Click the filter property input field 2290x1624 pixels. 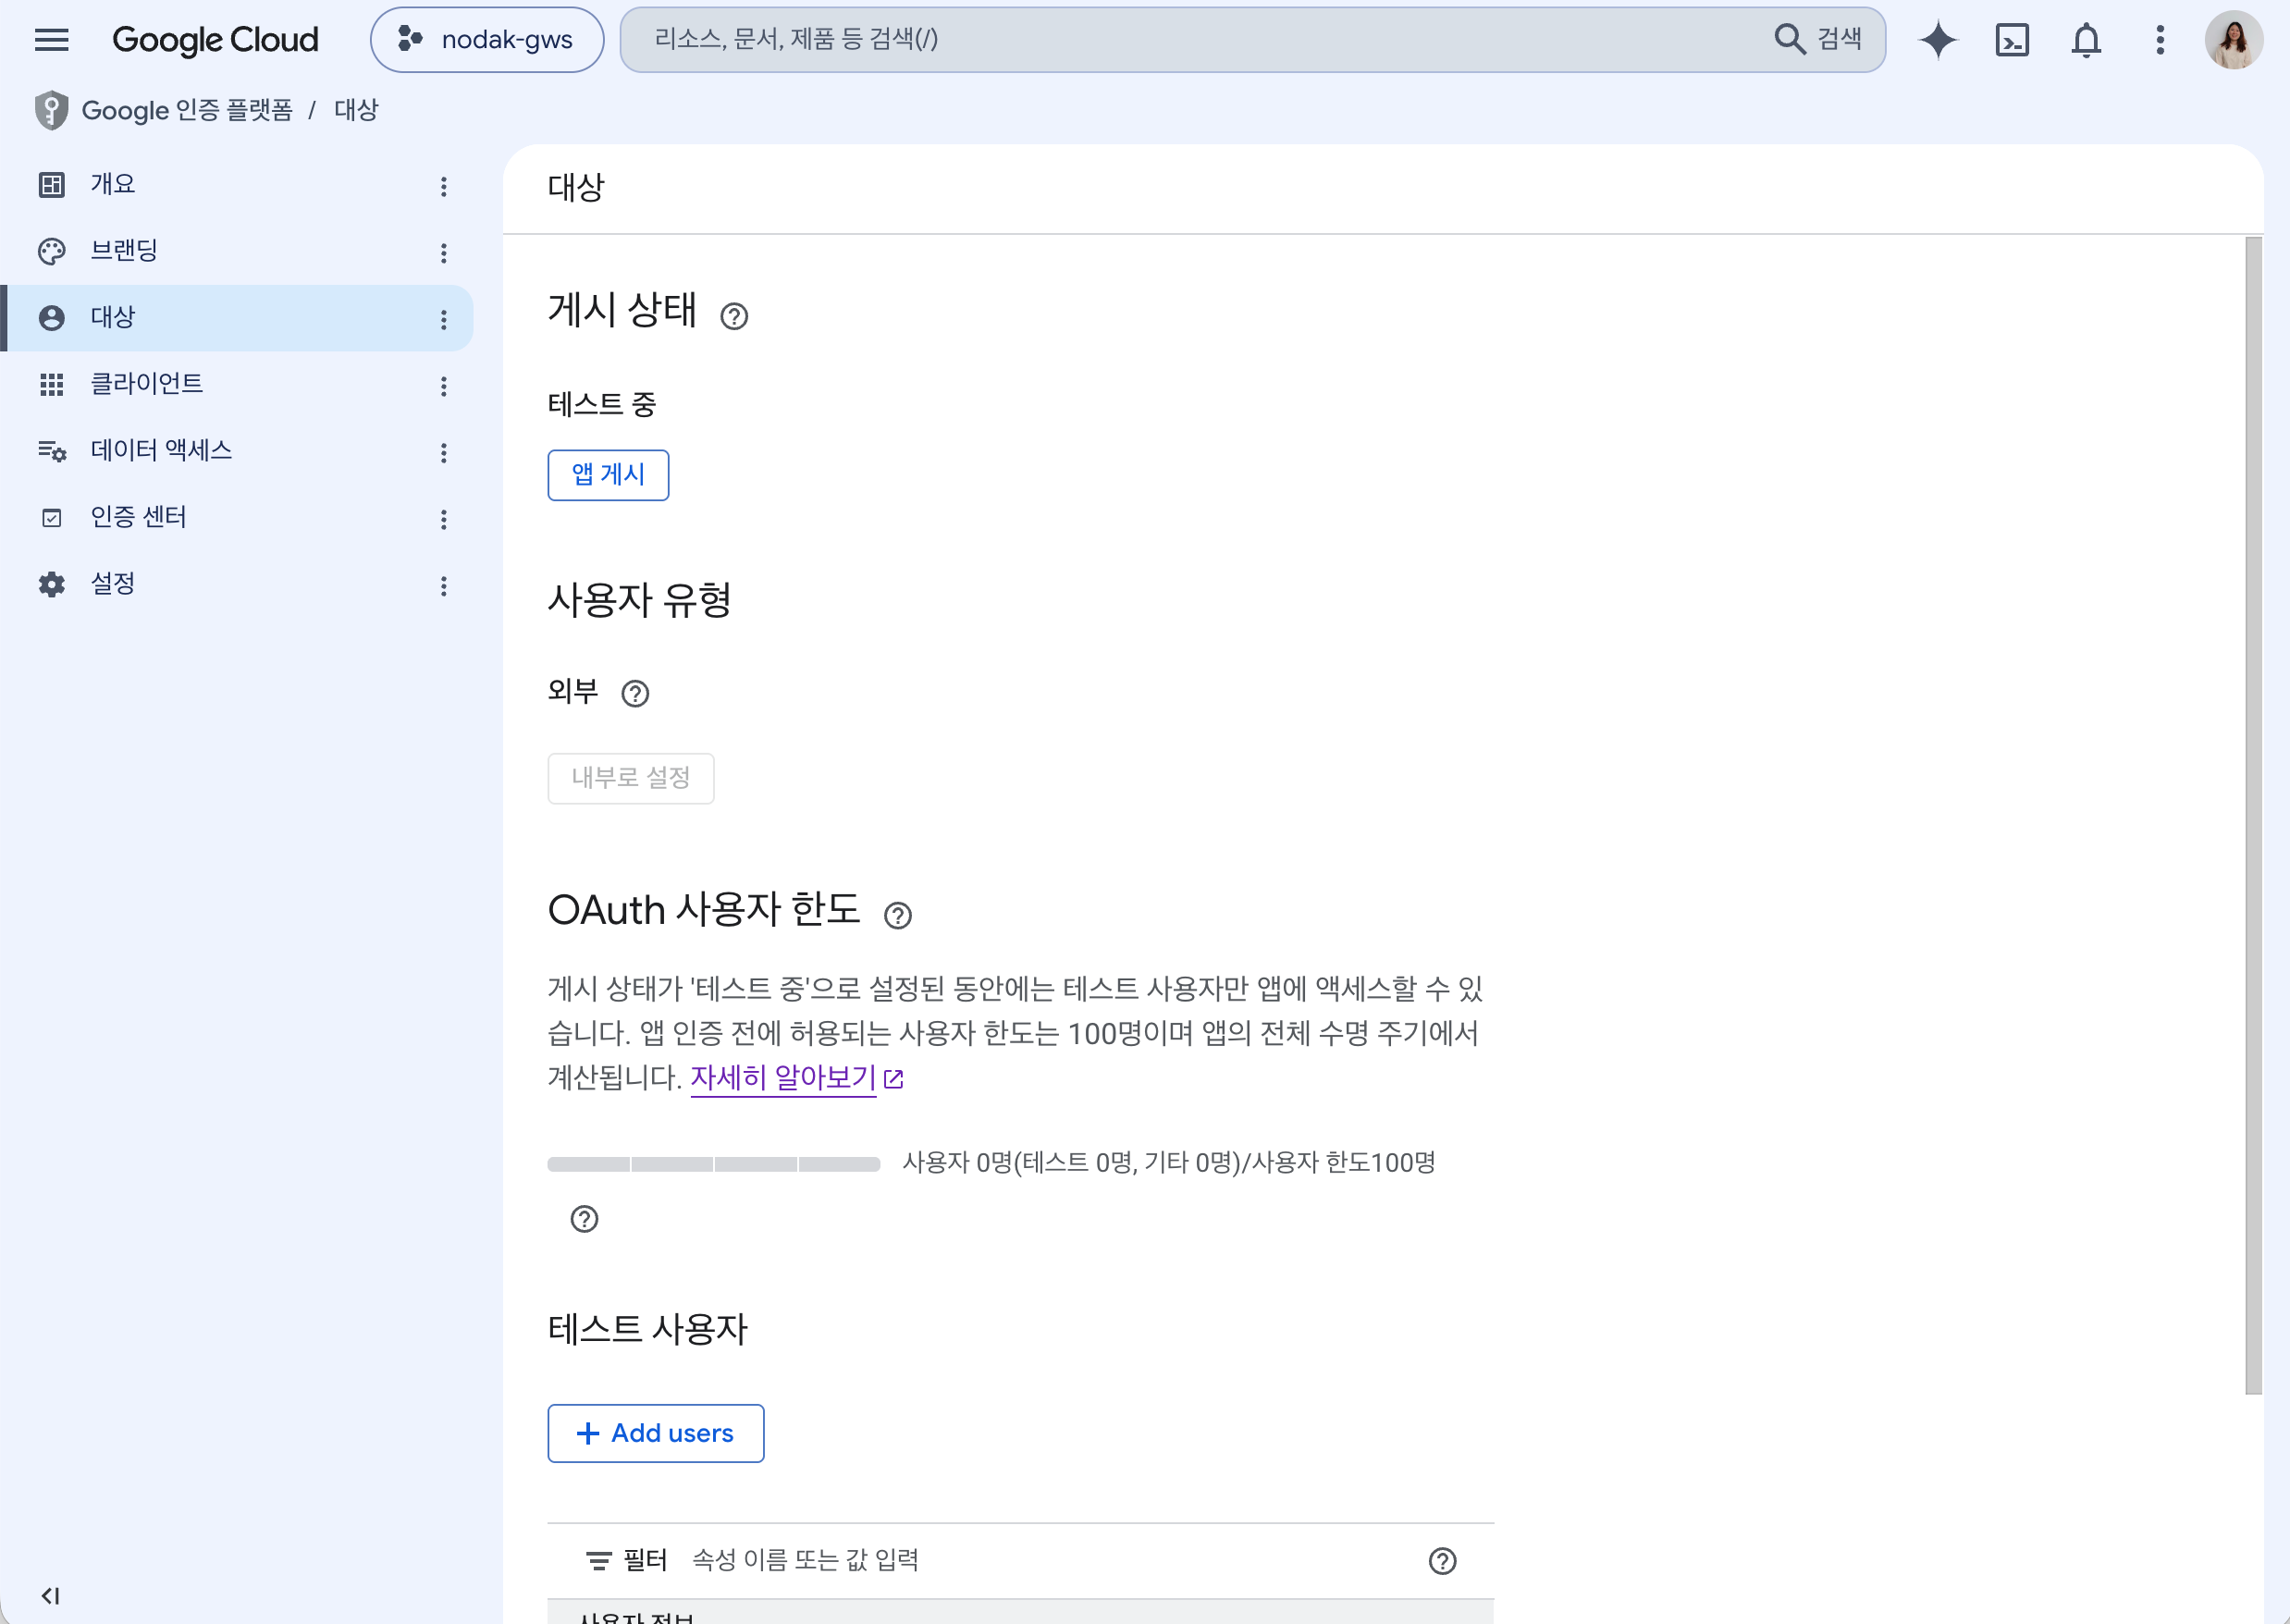(x=1050, y=1561)
